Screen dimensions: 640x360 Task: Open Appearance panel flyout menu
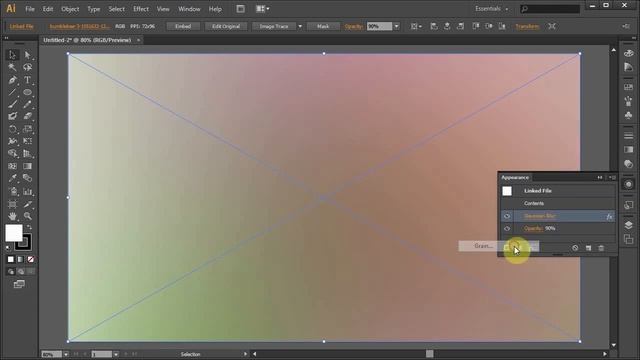click(x=612, y=178)
